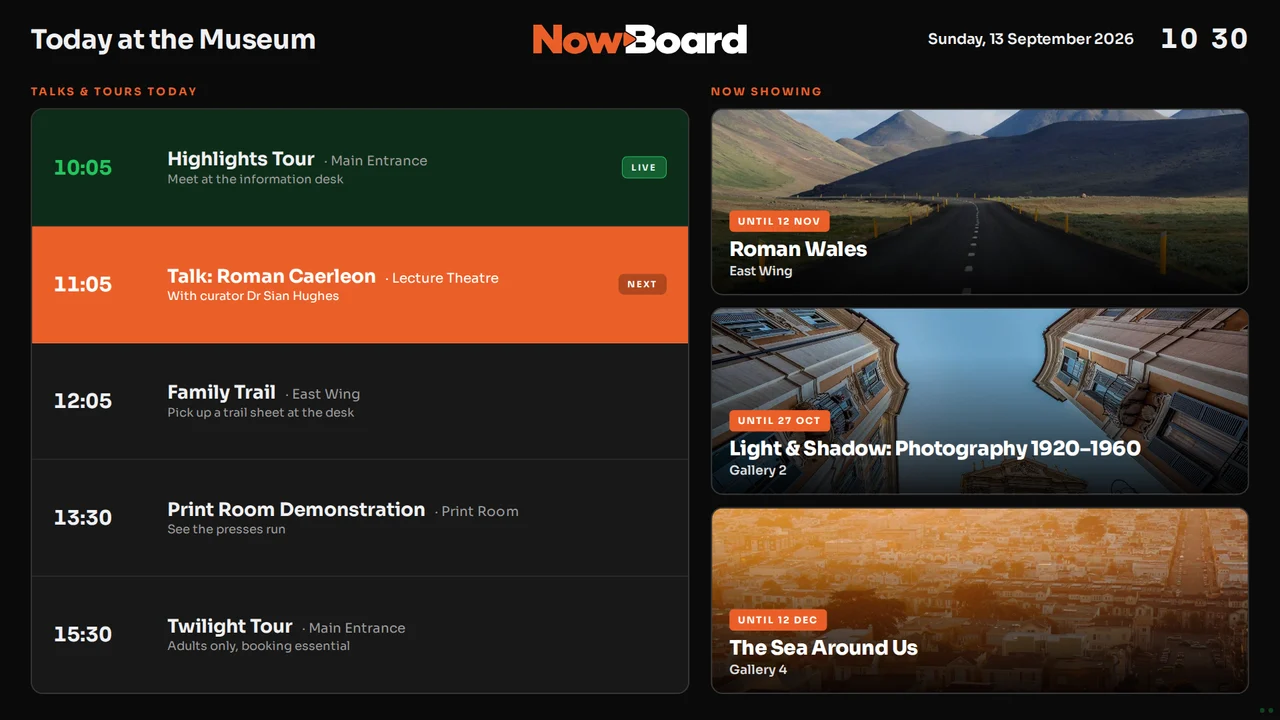Click the UNTIL 12 DEC badge
The image size is (1280, 720).
pos(778,620)
